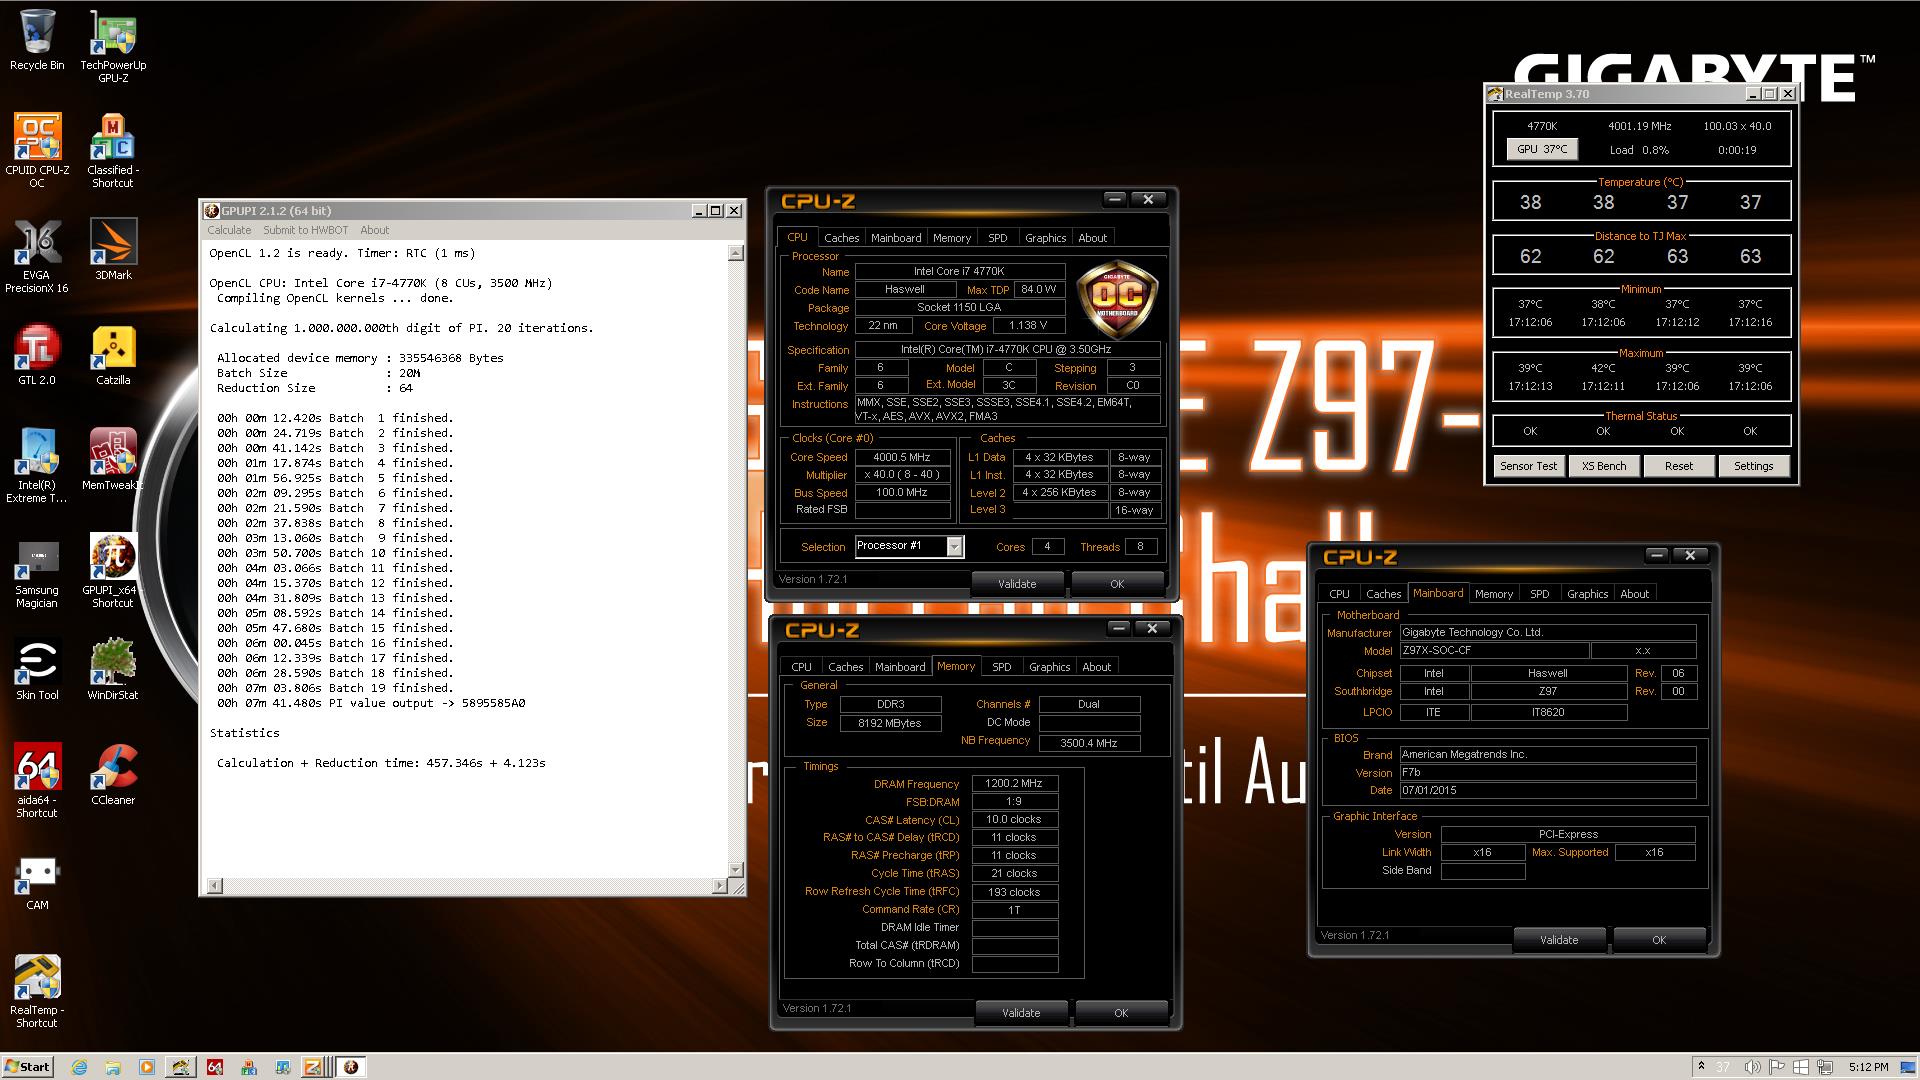This screenshot has width=1920, height=1080.
Task: Open About tab in CPU-Z mainboard window
Action: (1634, 594)
